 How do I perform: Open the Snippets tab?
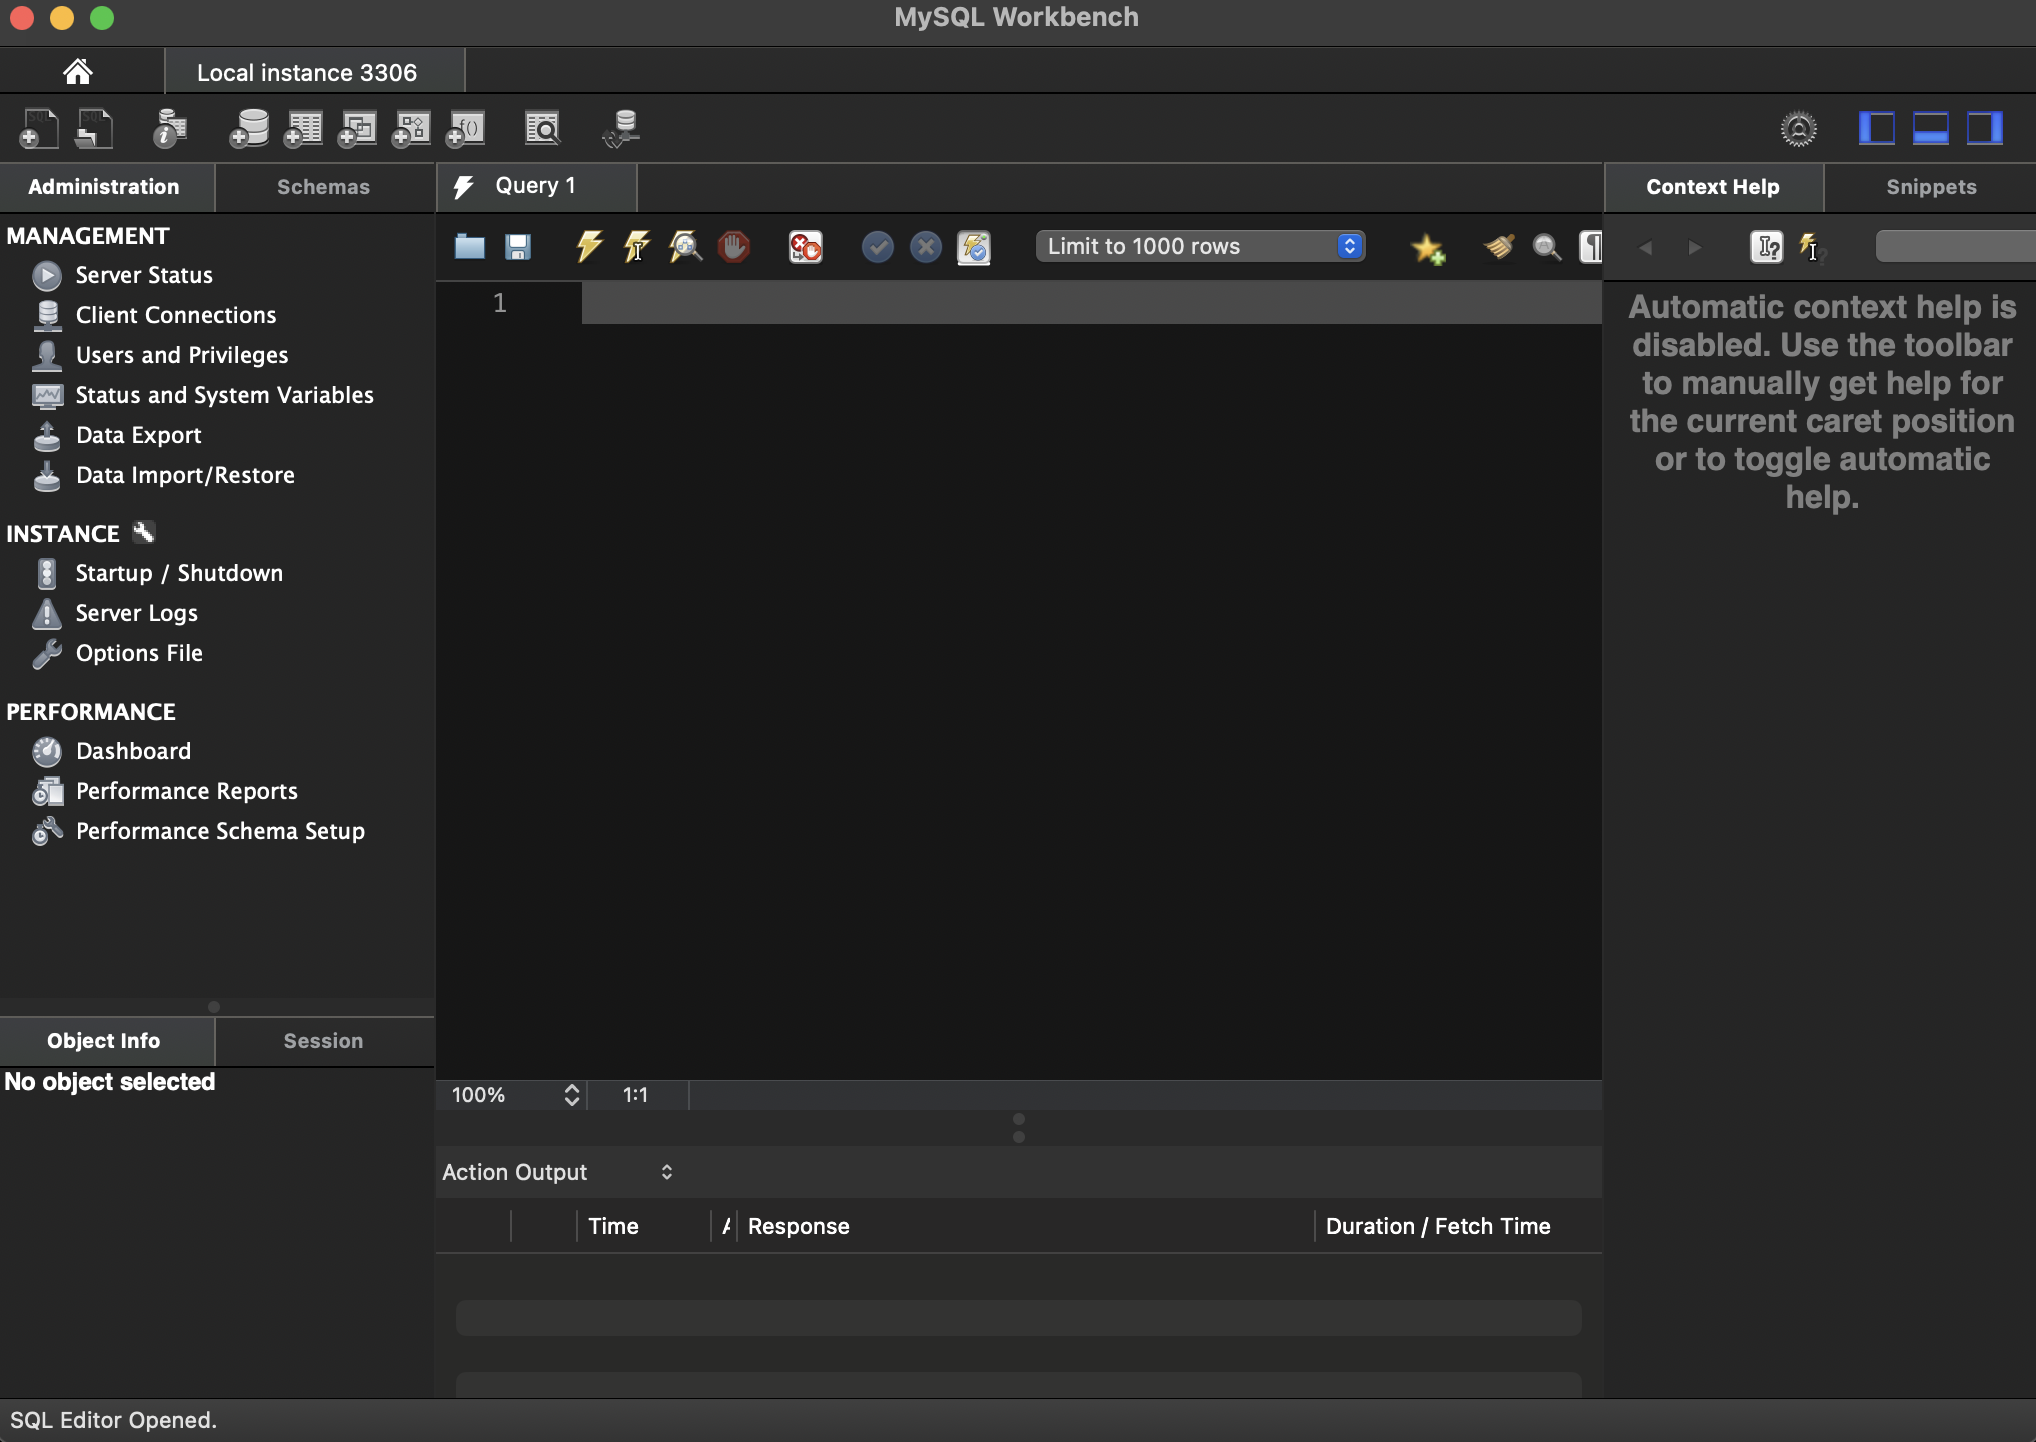click(1930, 187)
